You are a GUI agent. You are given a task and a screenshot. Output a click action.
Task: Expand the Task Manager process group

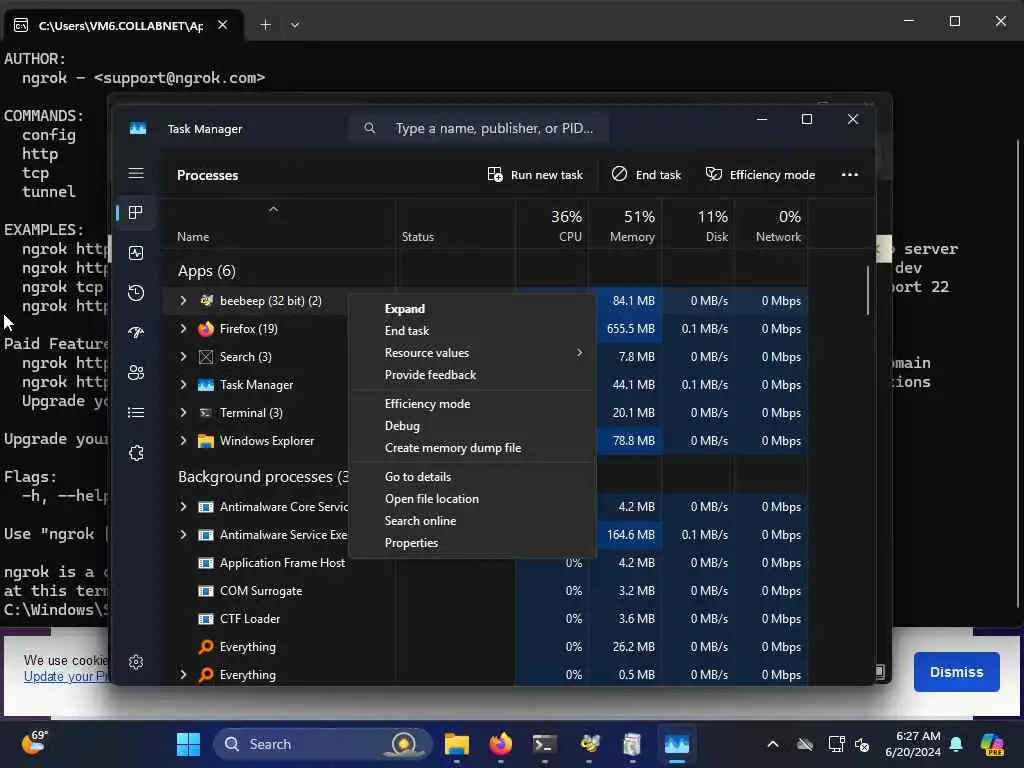tap(183, 385)
